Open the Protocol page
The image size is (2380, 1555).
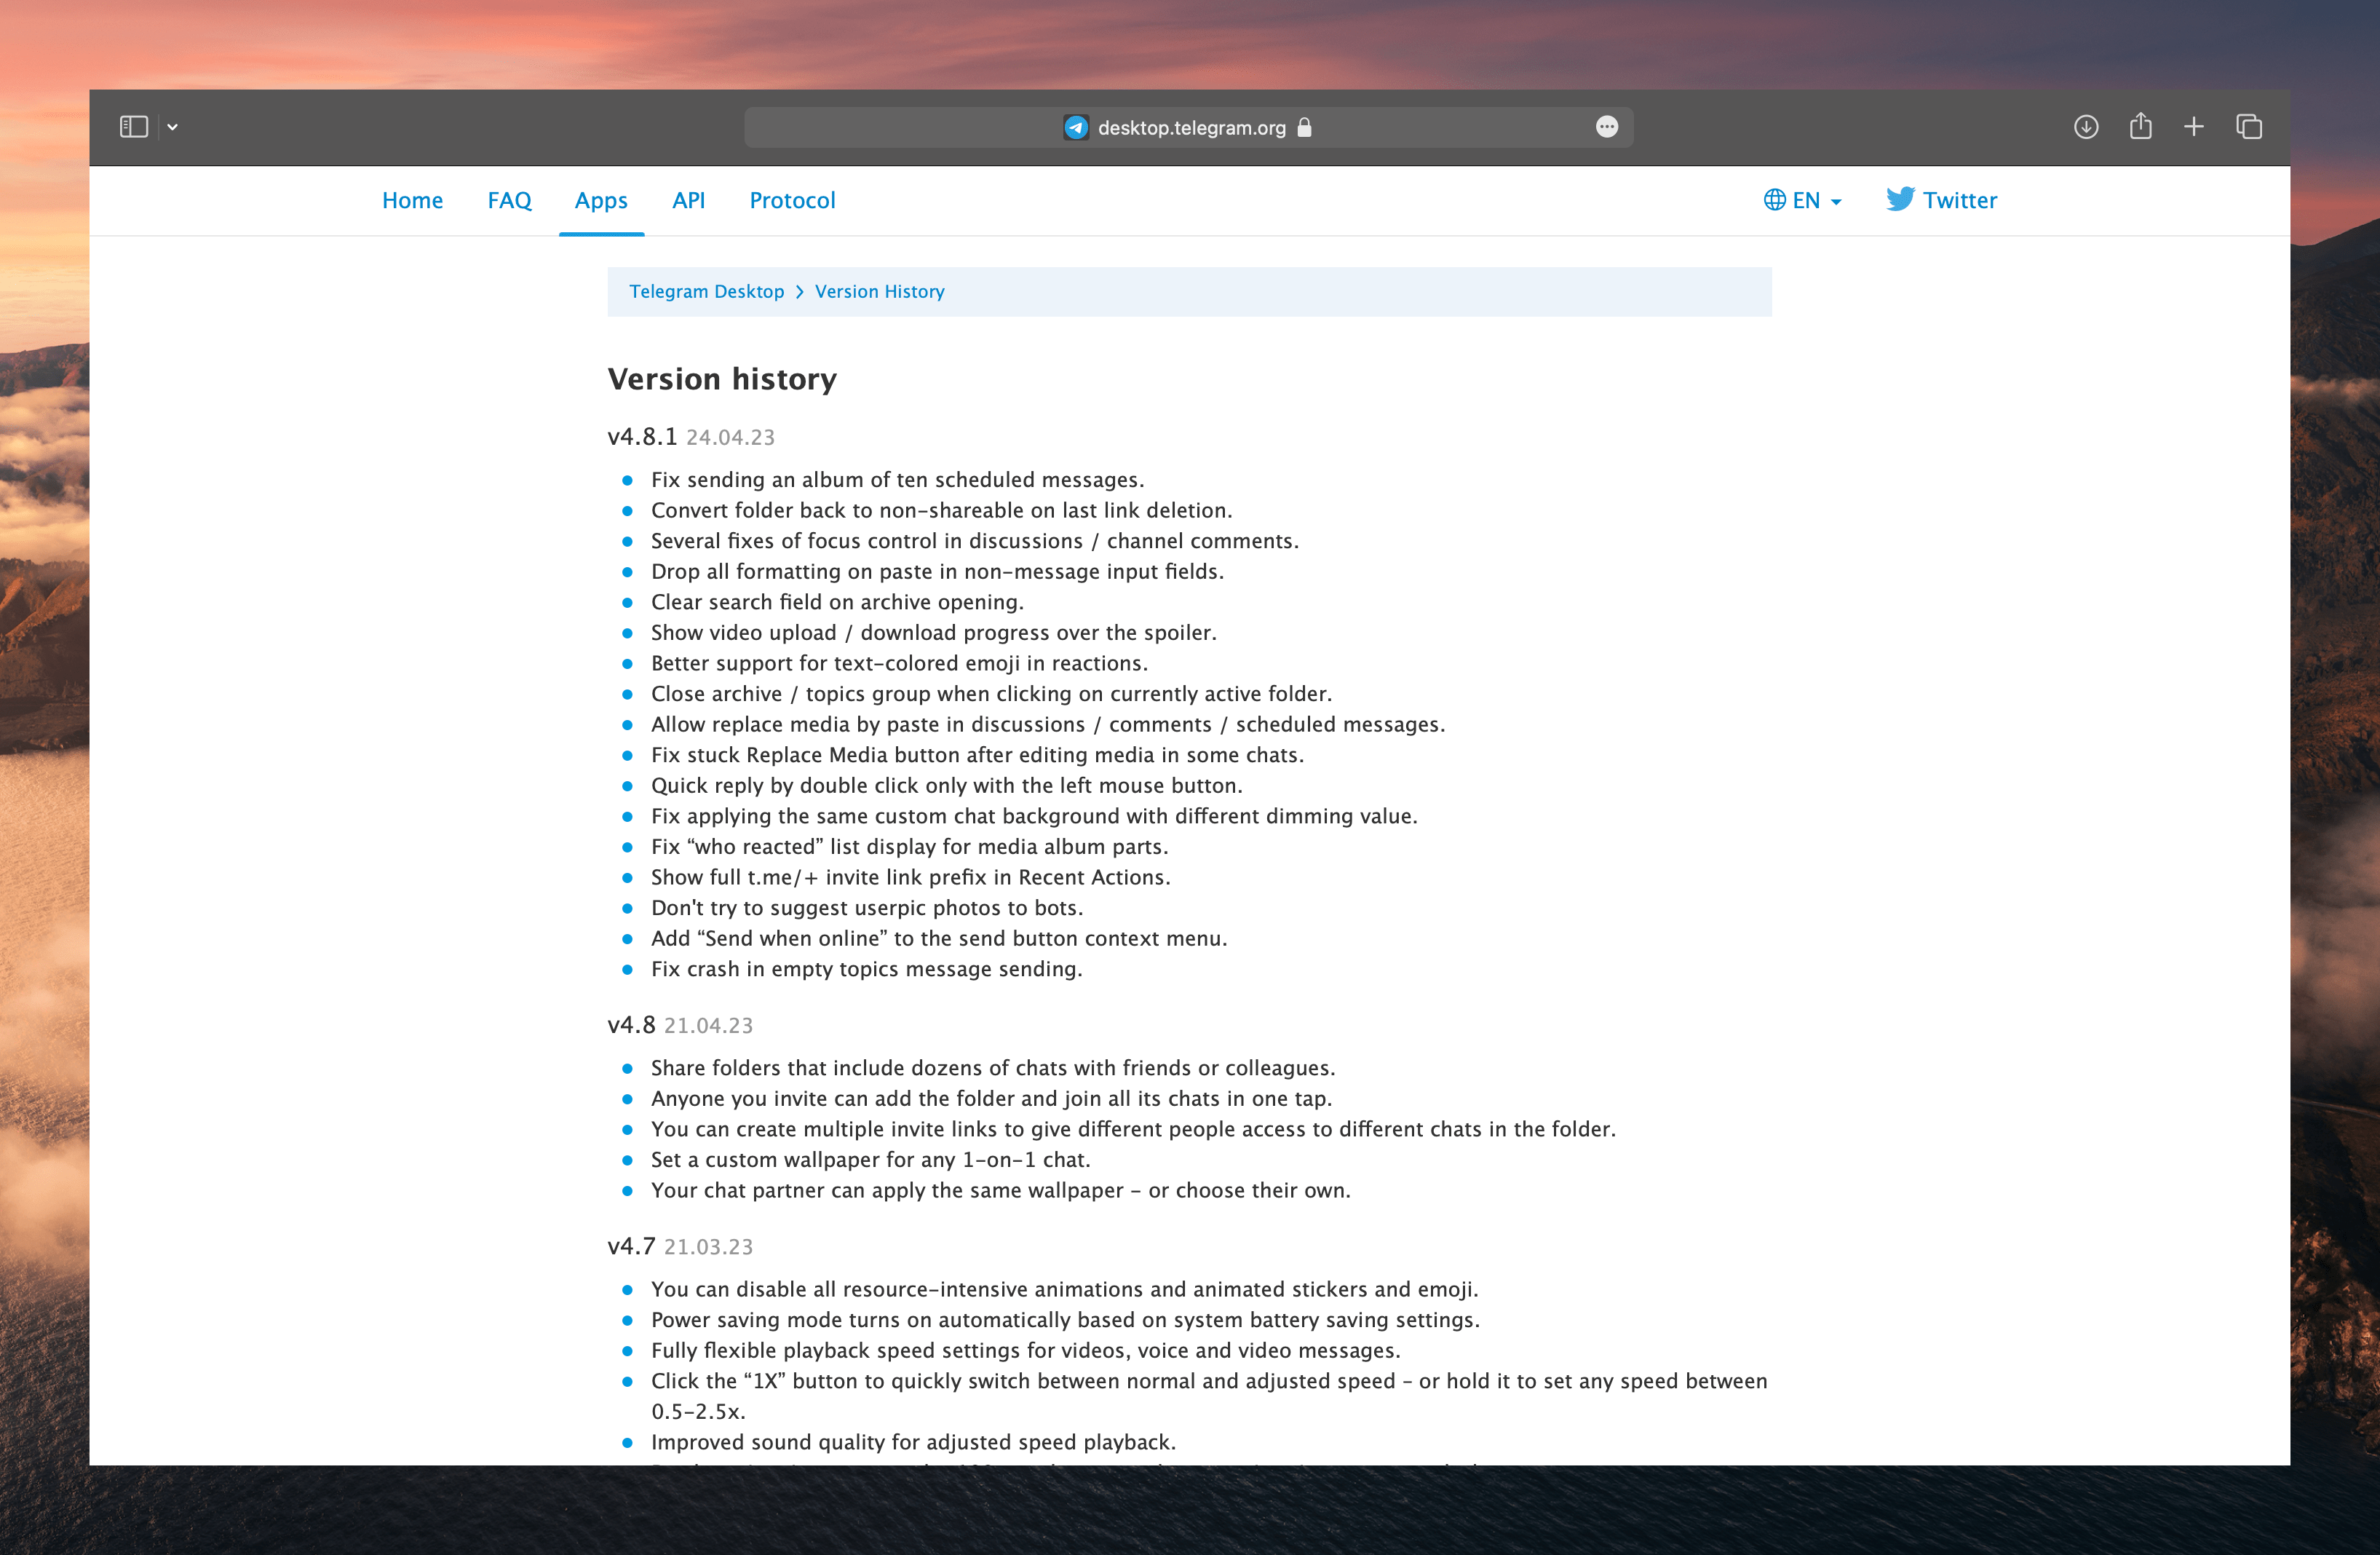pyautogui.click(x=792, y=200)
